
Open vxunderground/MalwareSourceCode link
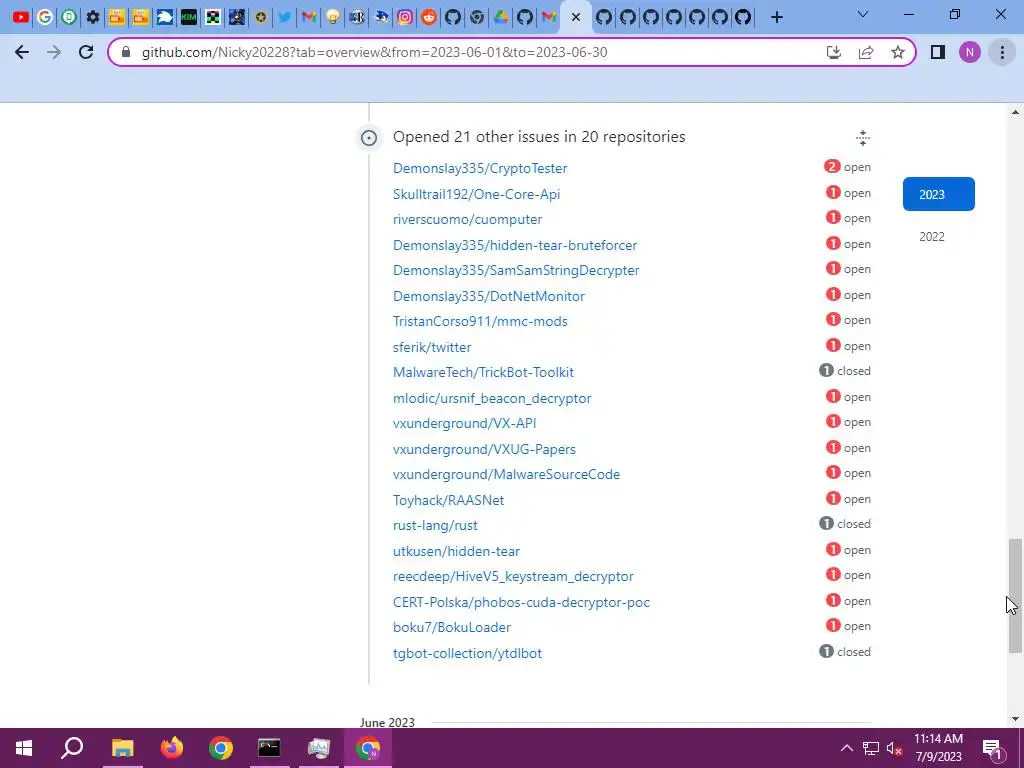click(507, 474)
